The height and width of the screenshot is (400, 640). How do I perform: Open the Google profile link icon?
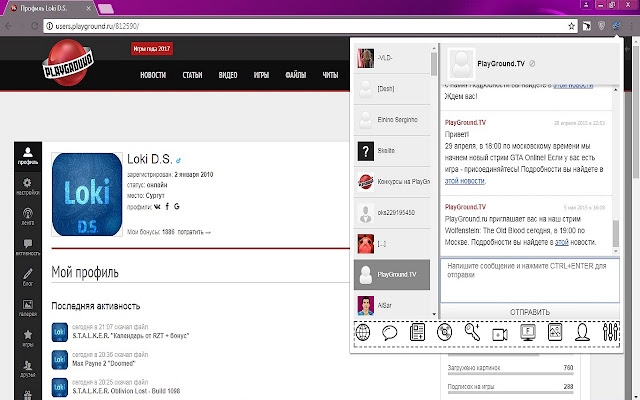click(176, 207)
